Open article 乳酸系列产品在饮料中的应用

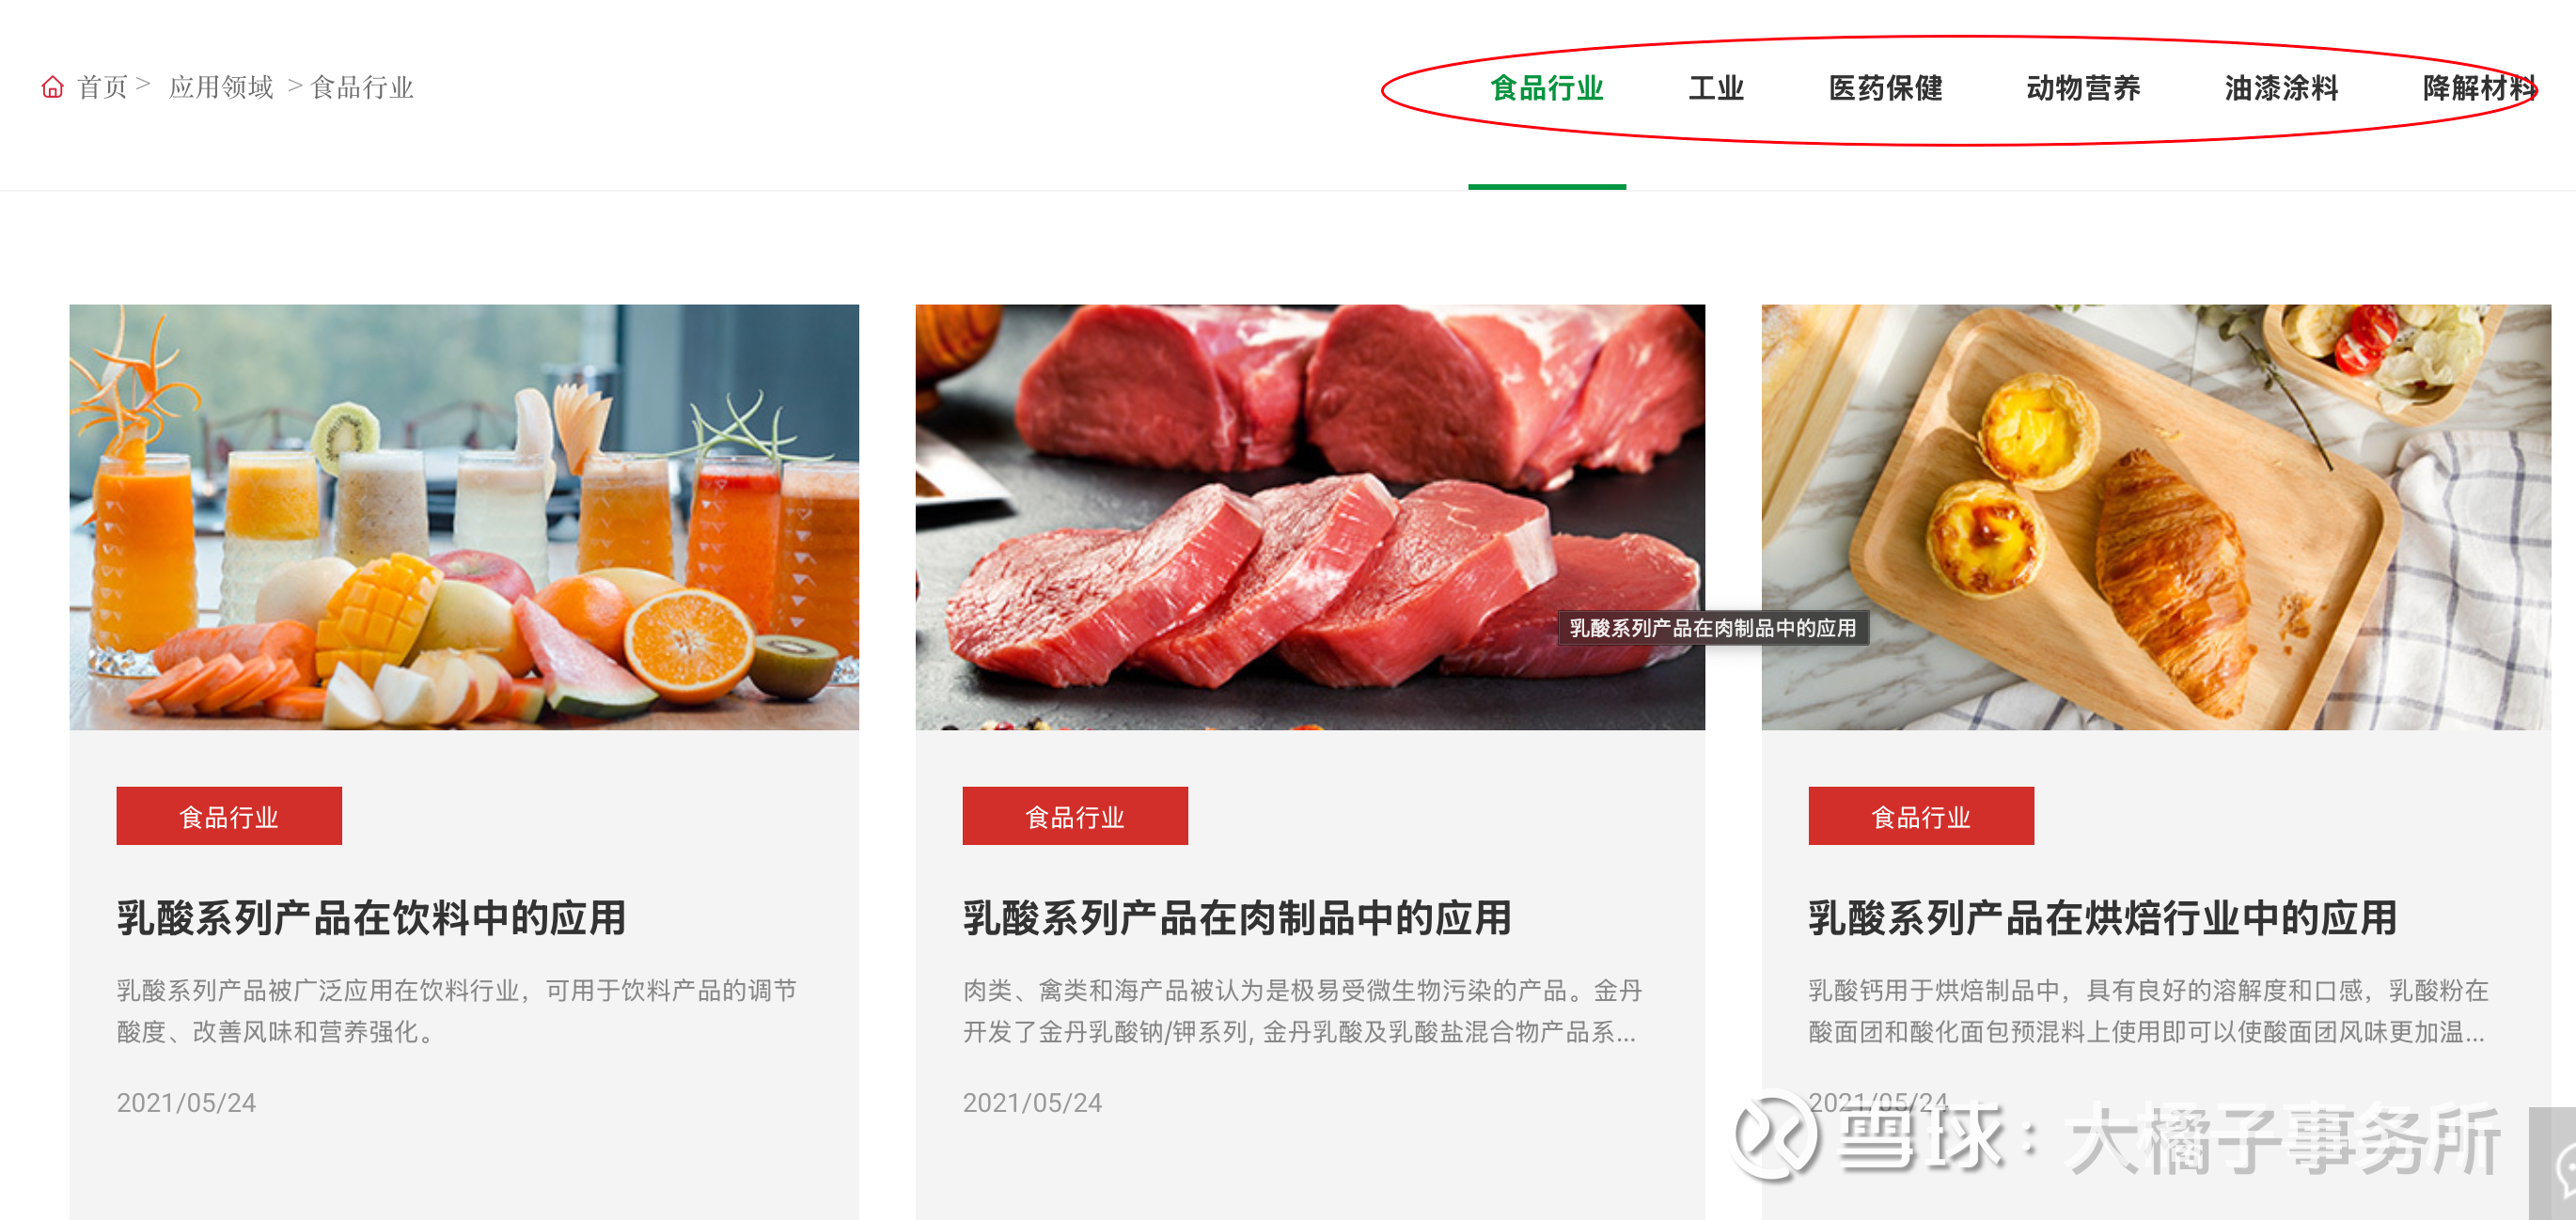(371, 918)
